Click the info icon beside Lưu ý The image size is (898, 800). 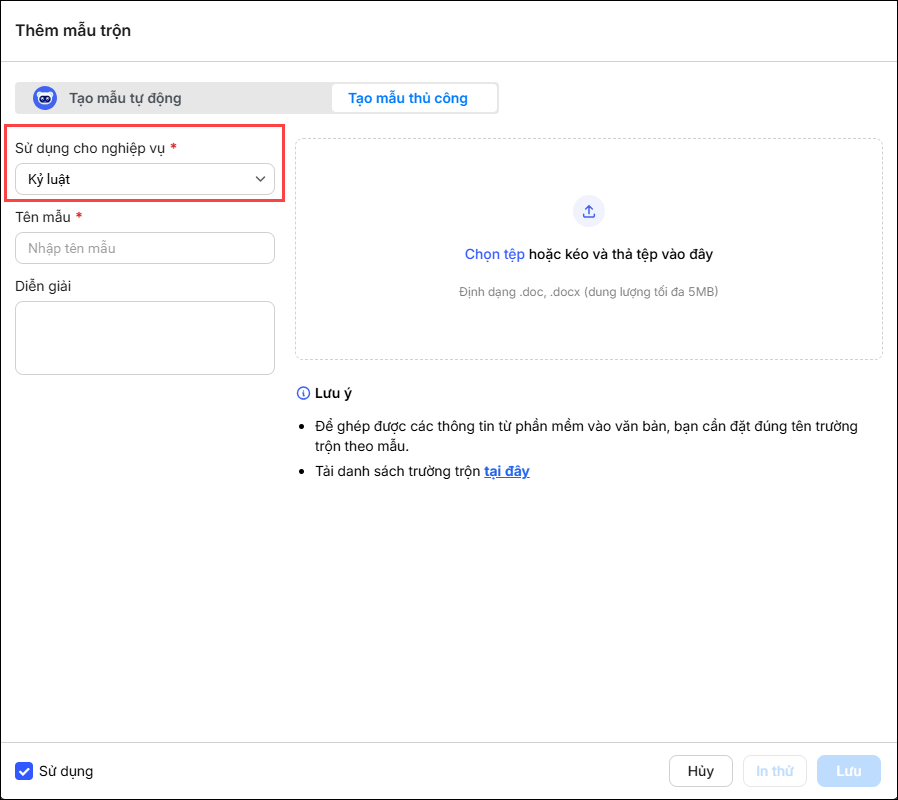(x=304, y=393)
